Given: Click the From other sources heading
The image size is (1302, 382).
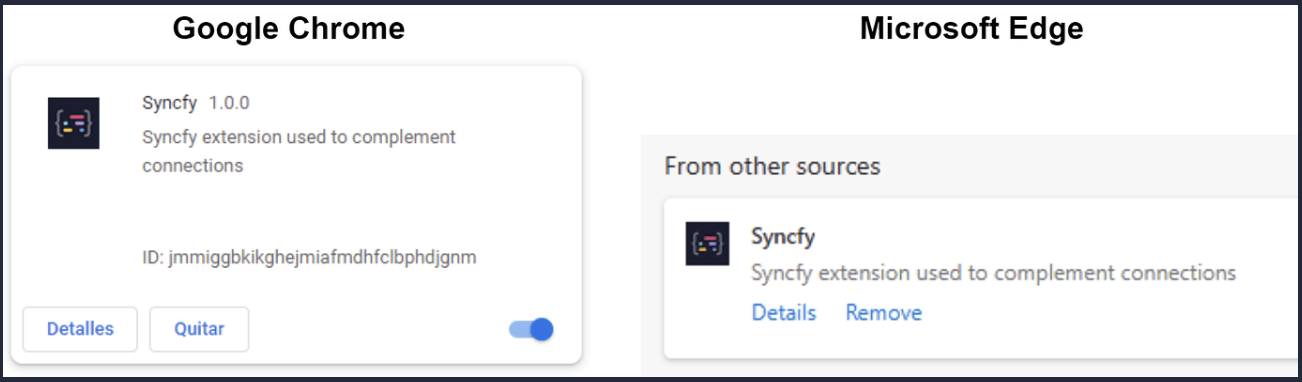Looking at the screenshot, I should (772, 166).
